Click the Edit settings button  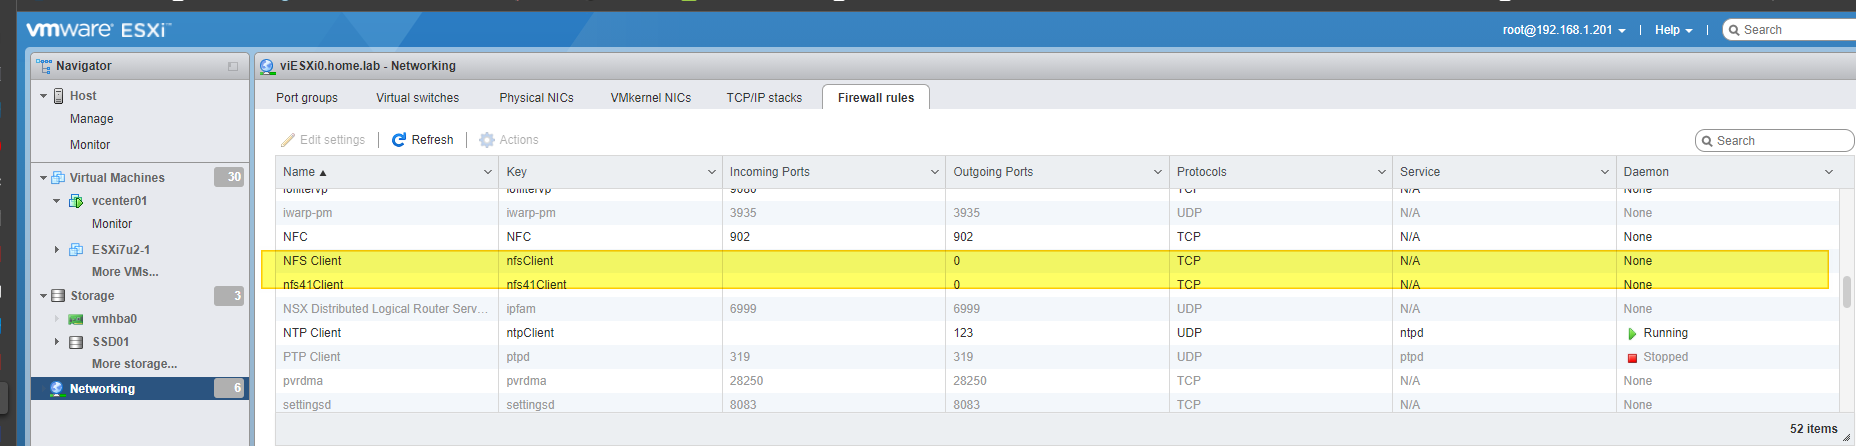coord(323,140)
